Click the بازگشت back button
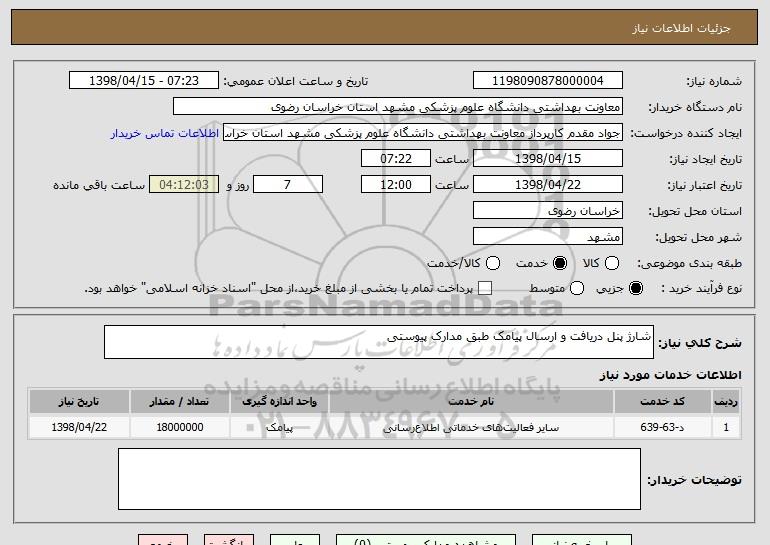 tap(229, 540)
